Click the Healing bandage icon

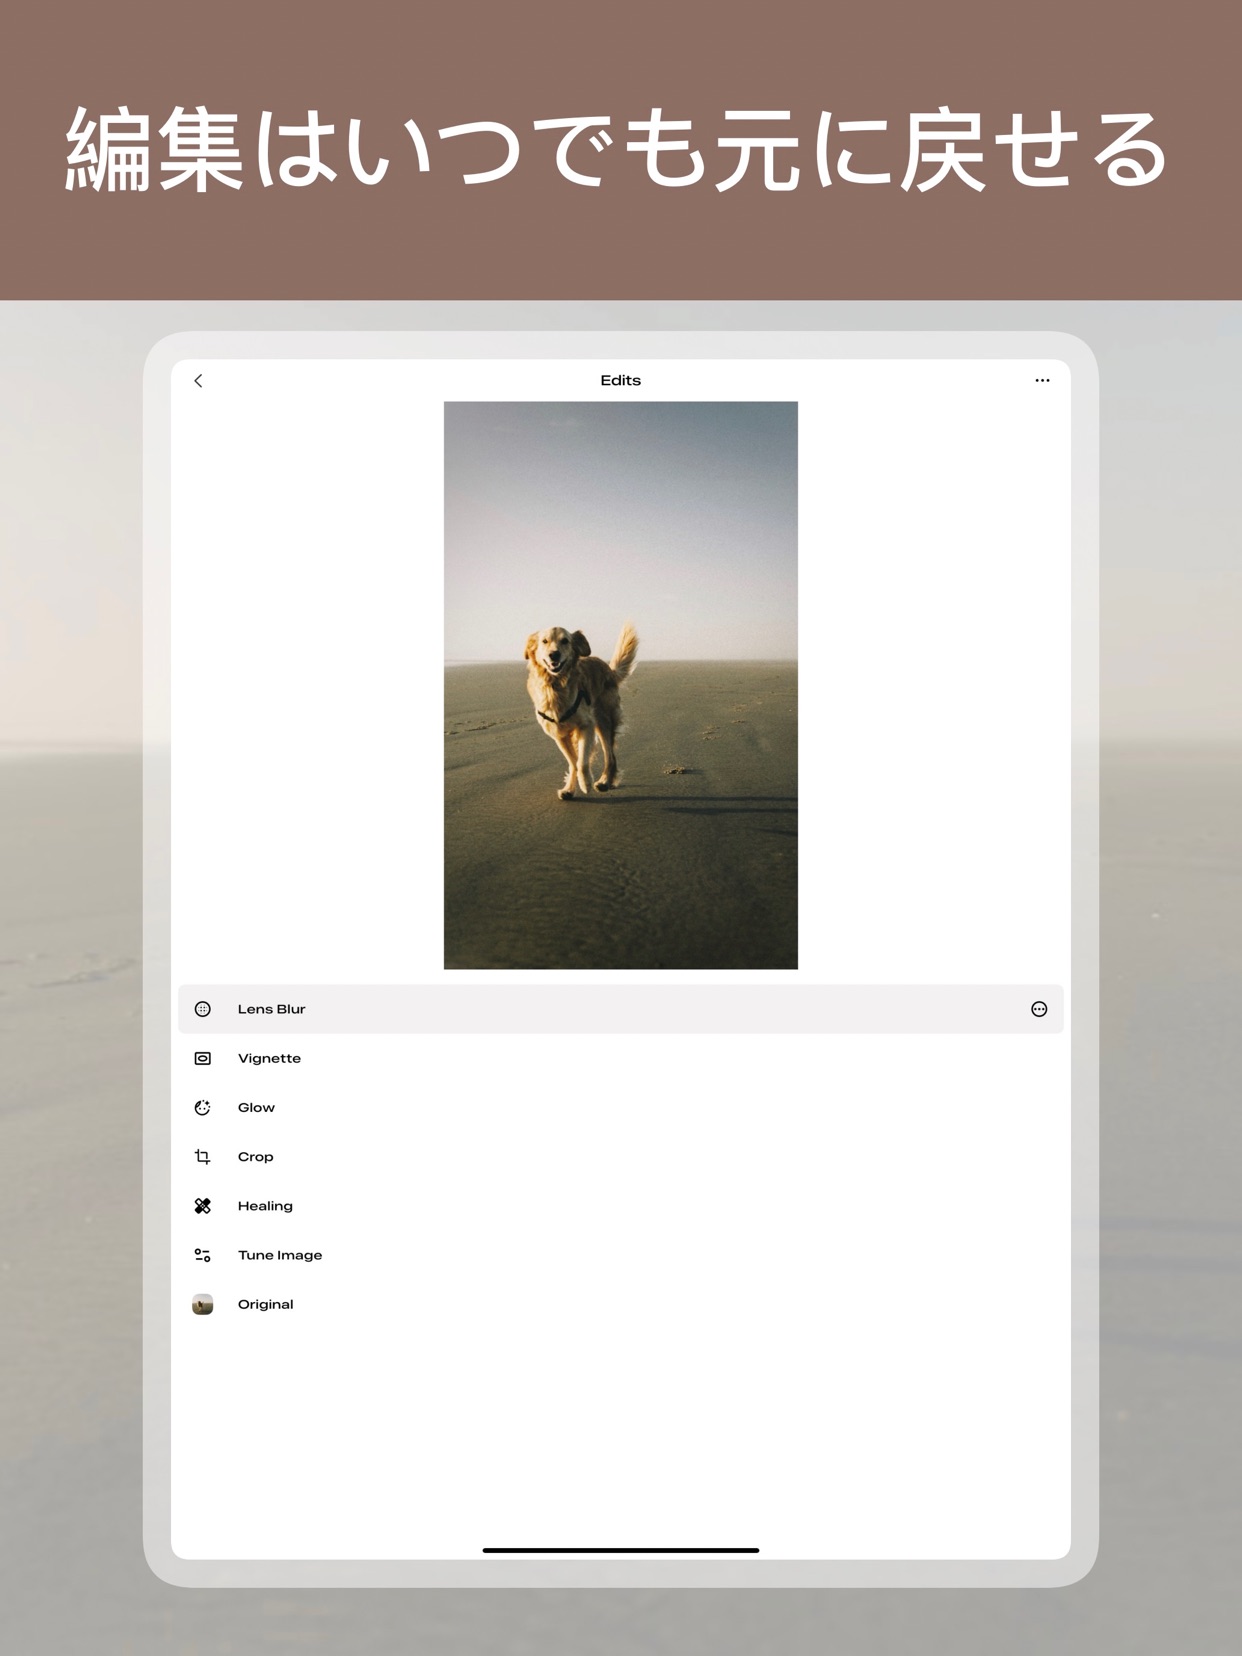click(203, 1206)
